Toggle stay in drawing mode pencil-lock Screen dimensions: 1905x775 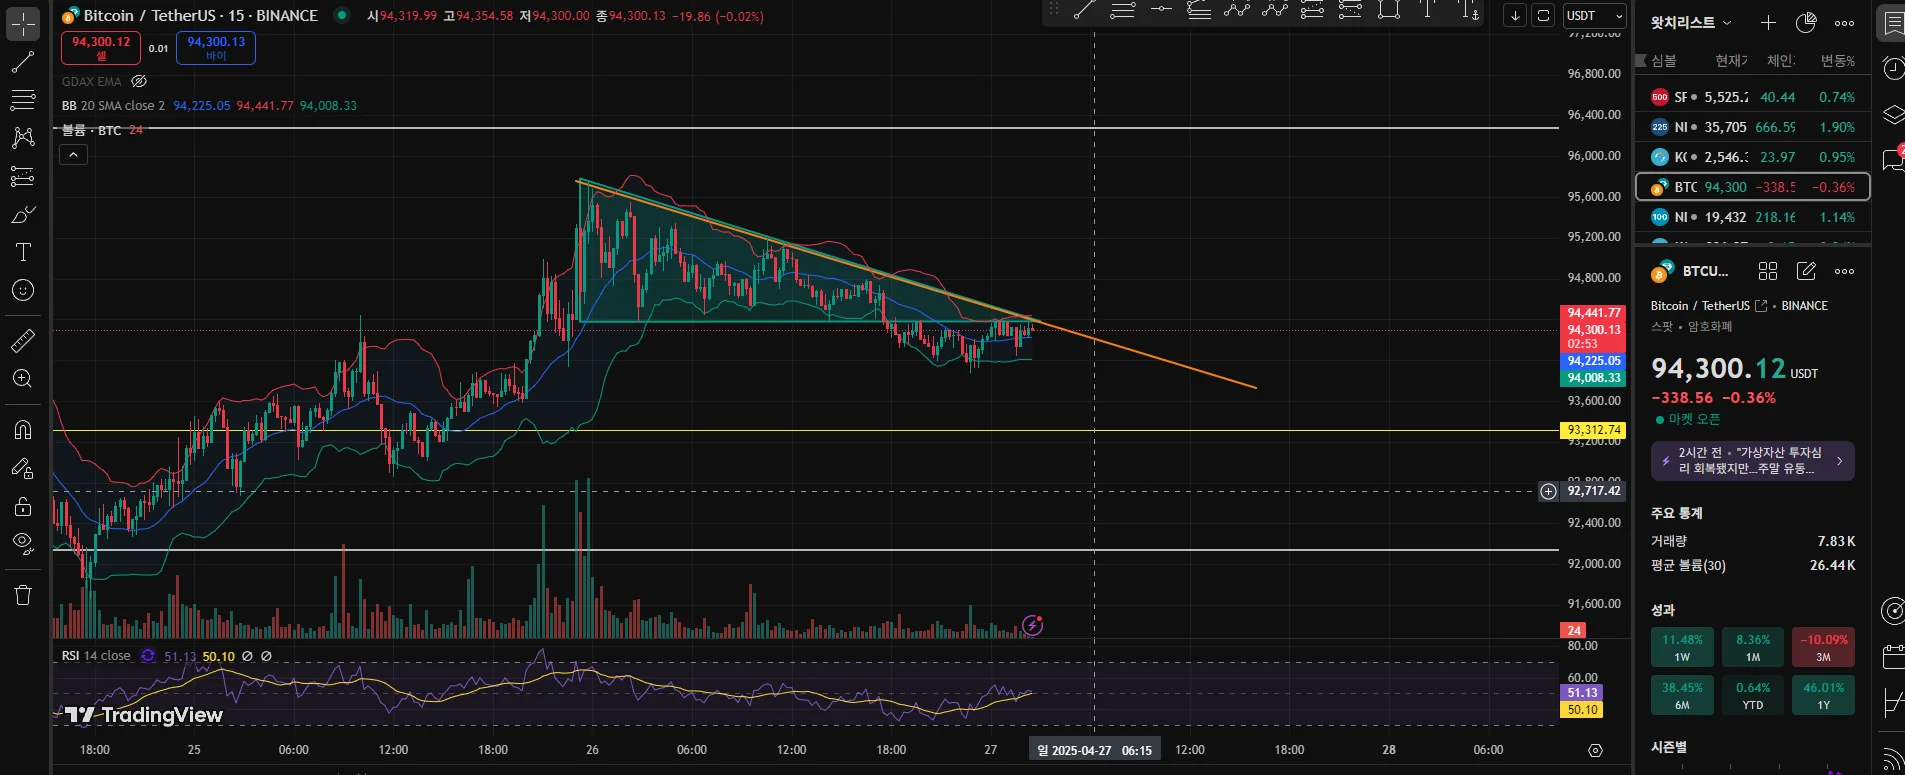tap(22, 468)
